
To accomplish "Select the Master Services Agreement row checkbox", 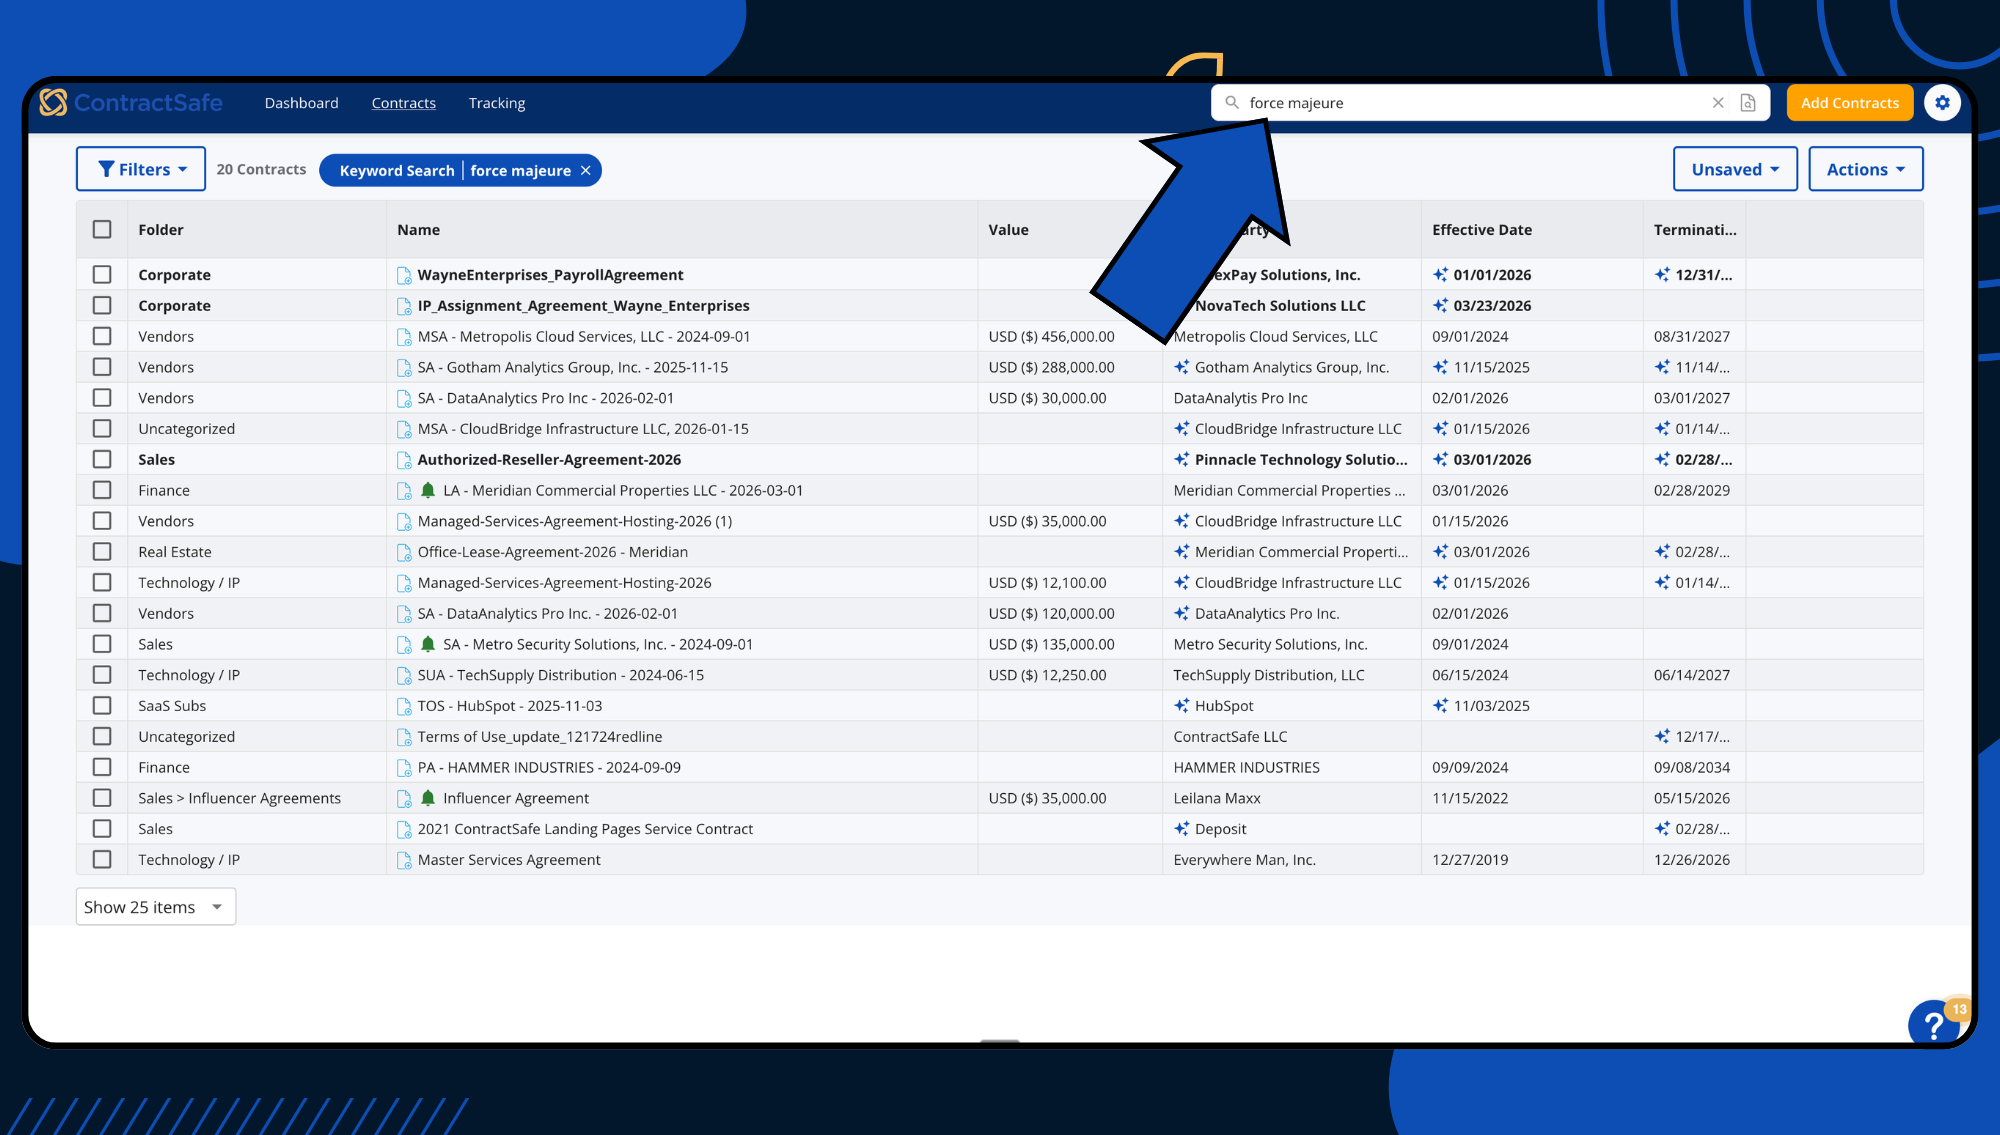I will point(102,859).
